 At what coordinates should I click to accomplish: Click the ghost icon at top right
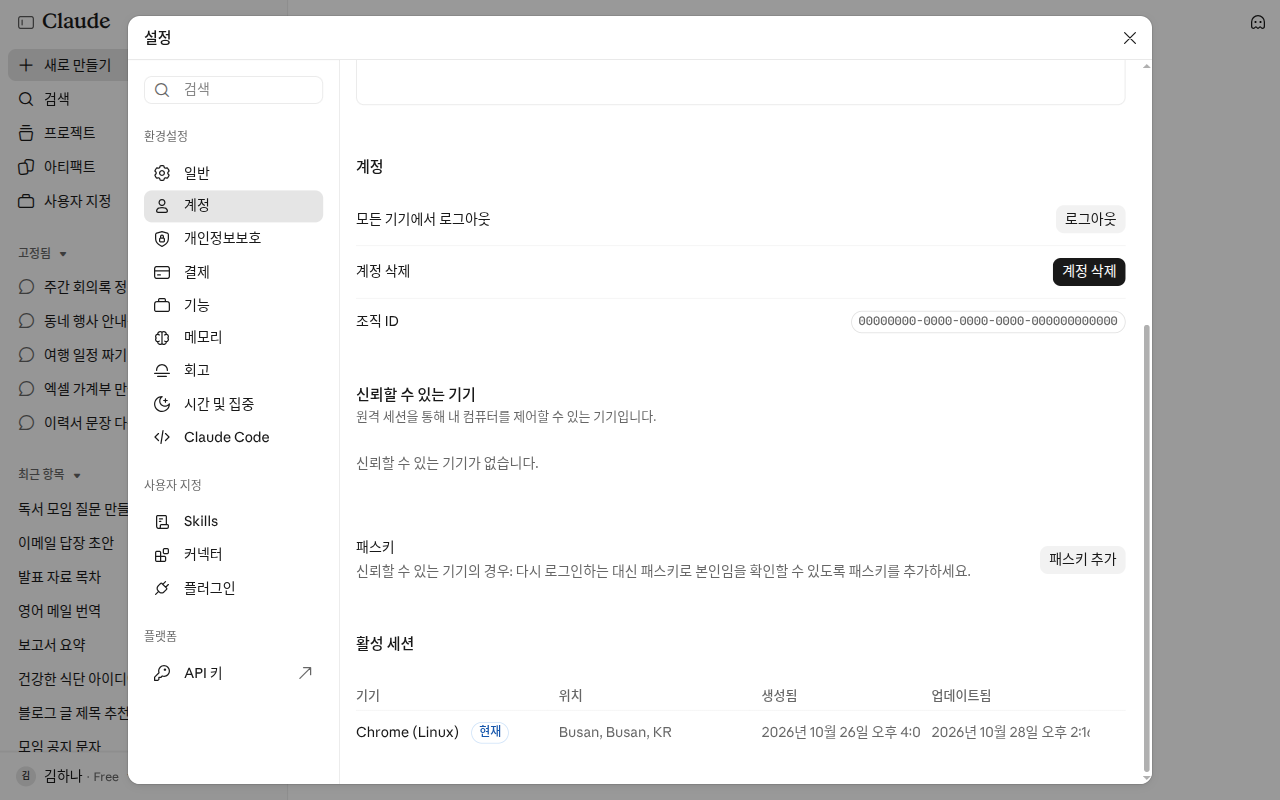[1258, 22]
